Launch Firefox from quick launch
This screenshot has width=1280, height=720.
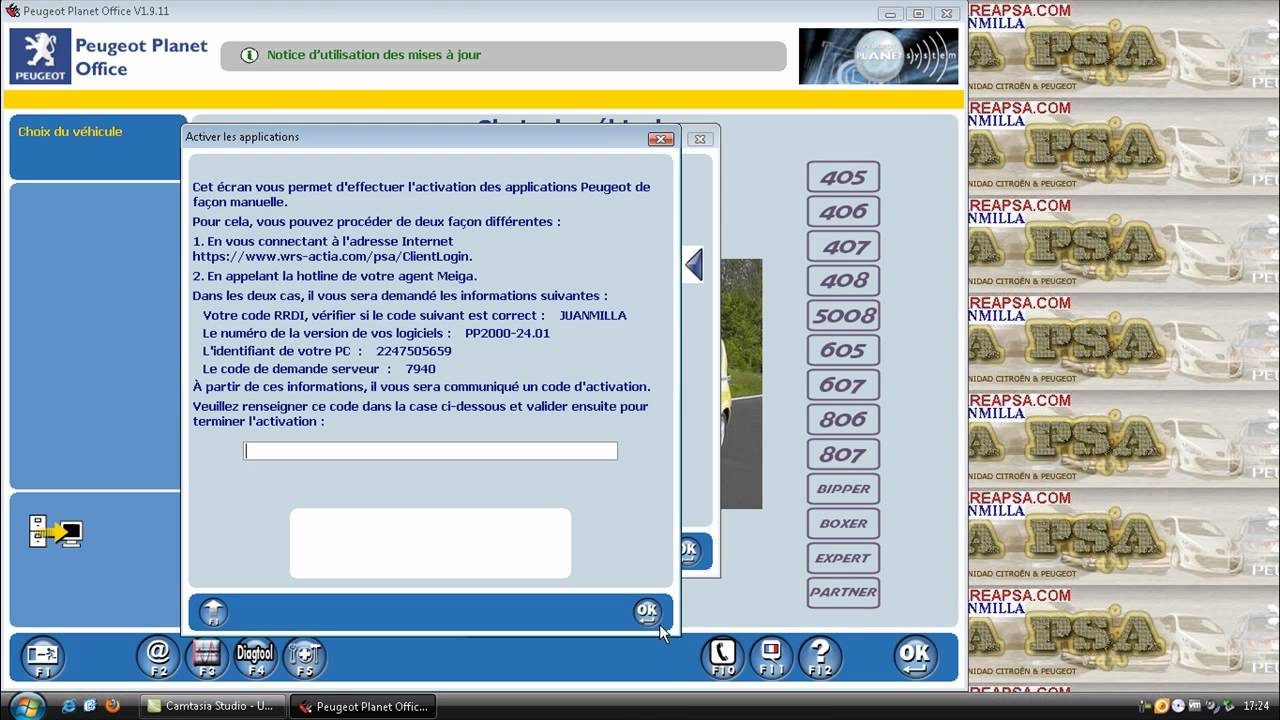point(112,705)
